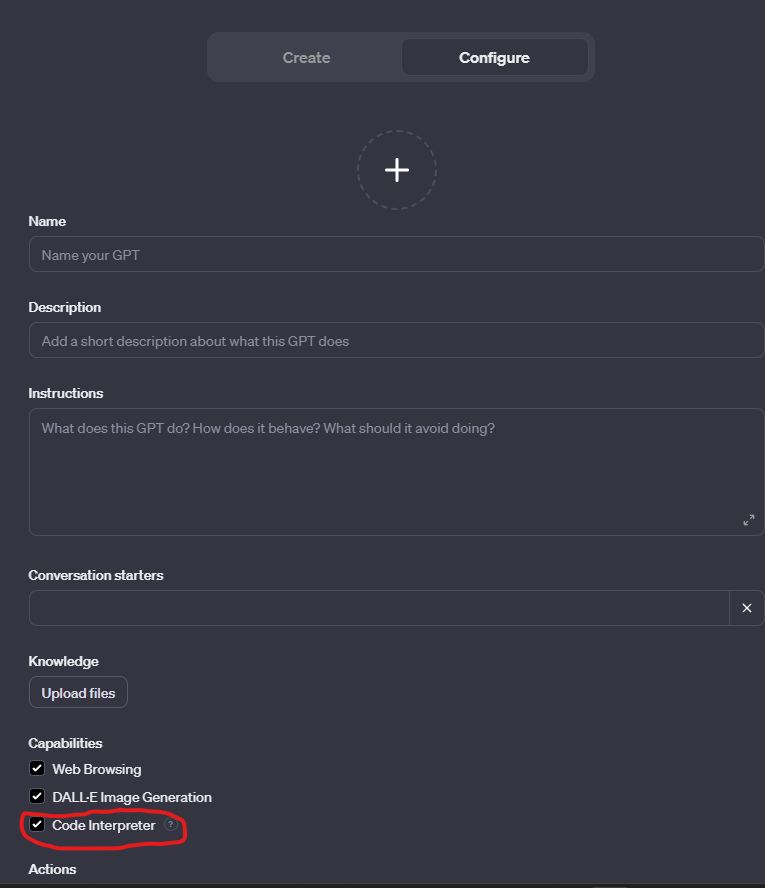
Task: Click the Web Browsing label text
Action: (x=97, y=769)
